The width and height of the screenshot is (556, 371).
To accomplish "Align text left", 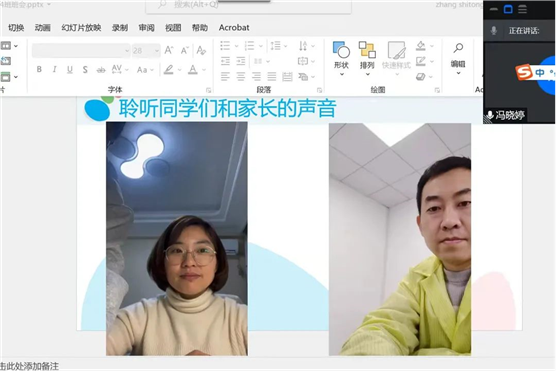I will click(225, 77).
